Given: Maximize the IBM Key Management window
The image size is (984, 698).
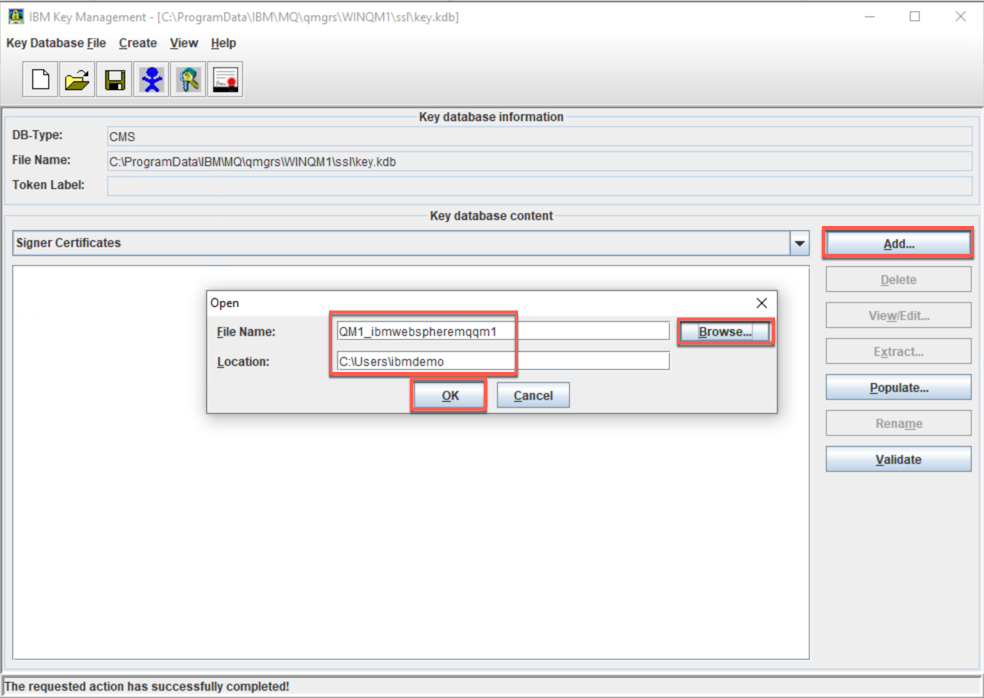Looking at the screenshot, I should 915,16.
